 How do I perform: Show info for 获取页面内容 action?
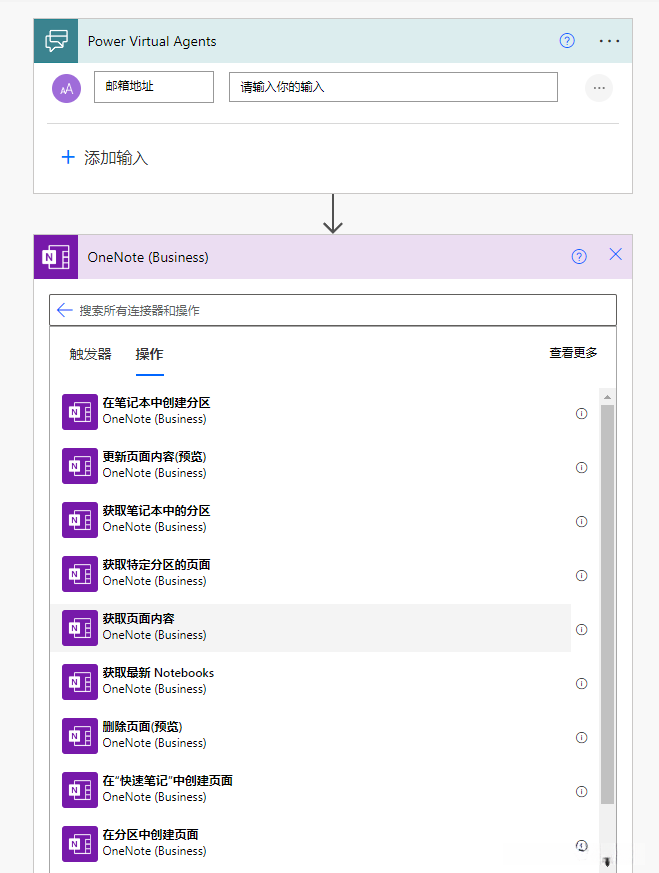point(582,630)
